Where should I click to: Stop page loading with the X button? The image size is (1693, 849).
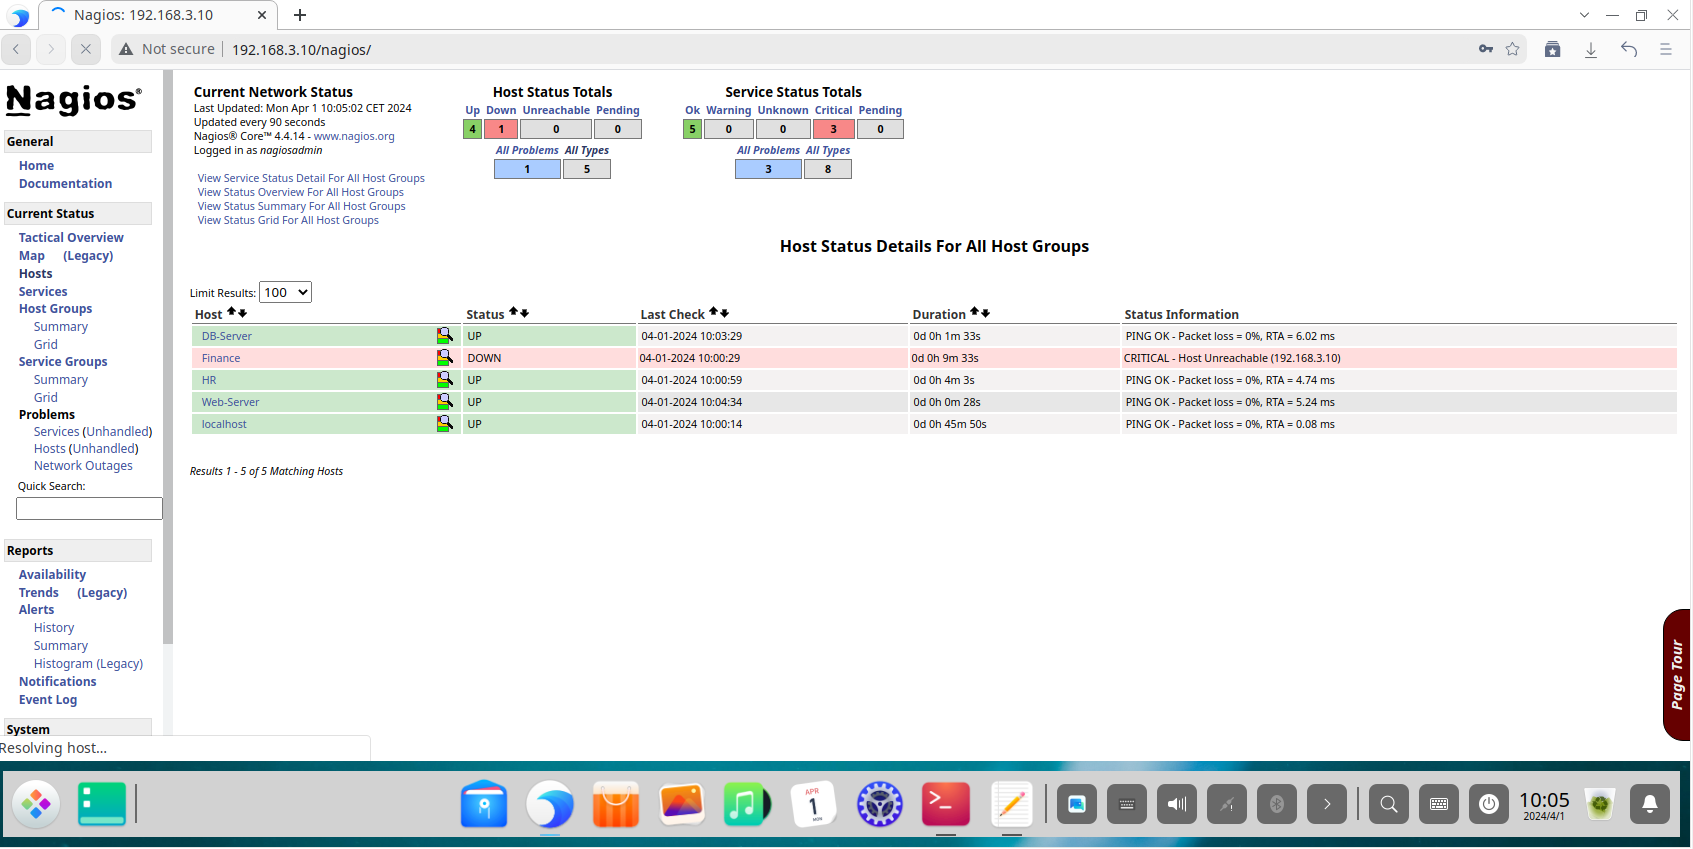tap(86, 49)
